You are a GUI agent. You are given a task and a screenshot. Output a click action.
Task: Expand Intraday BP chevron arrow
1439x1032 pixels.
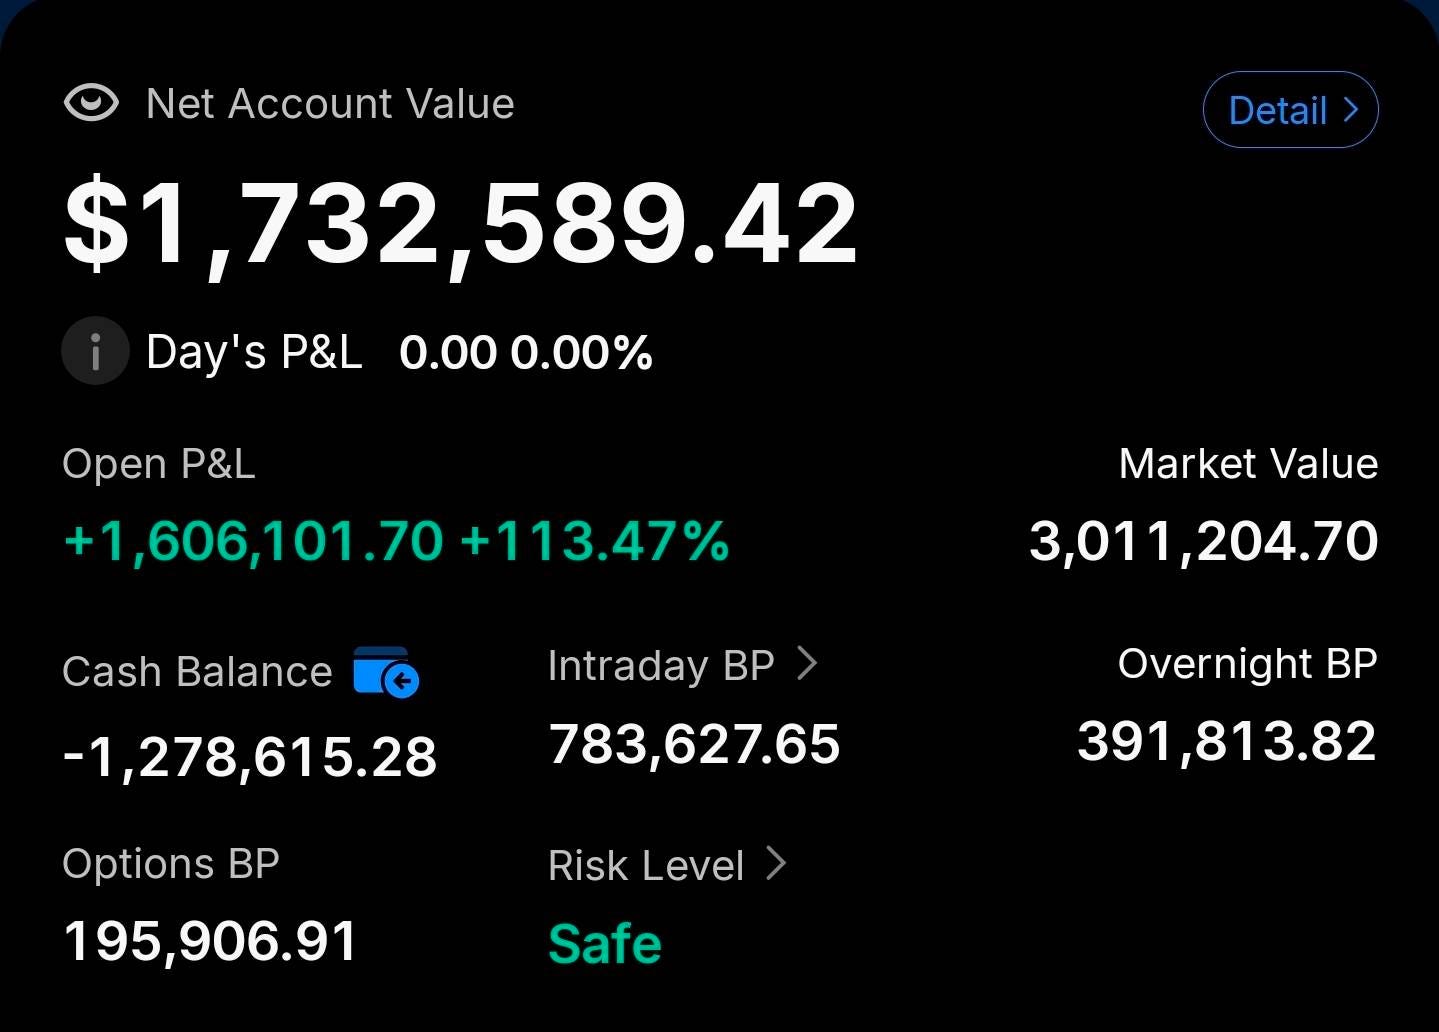click(x=807, y=663)
